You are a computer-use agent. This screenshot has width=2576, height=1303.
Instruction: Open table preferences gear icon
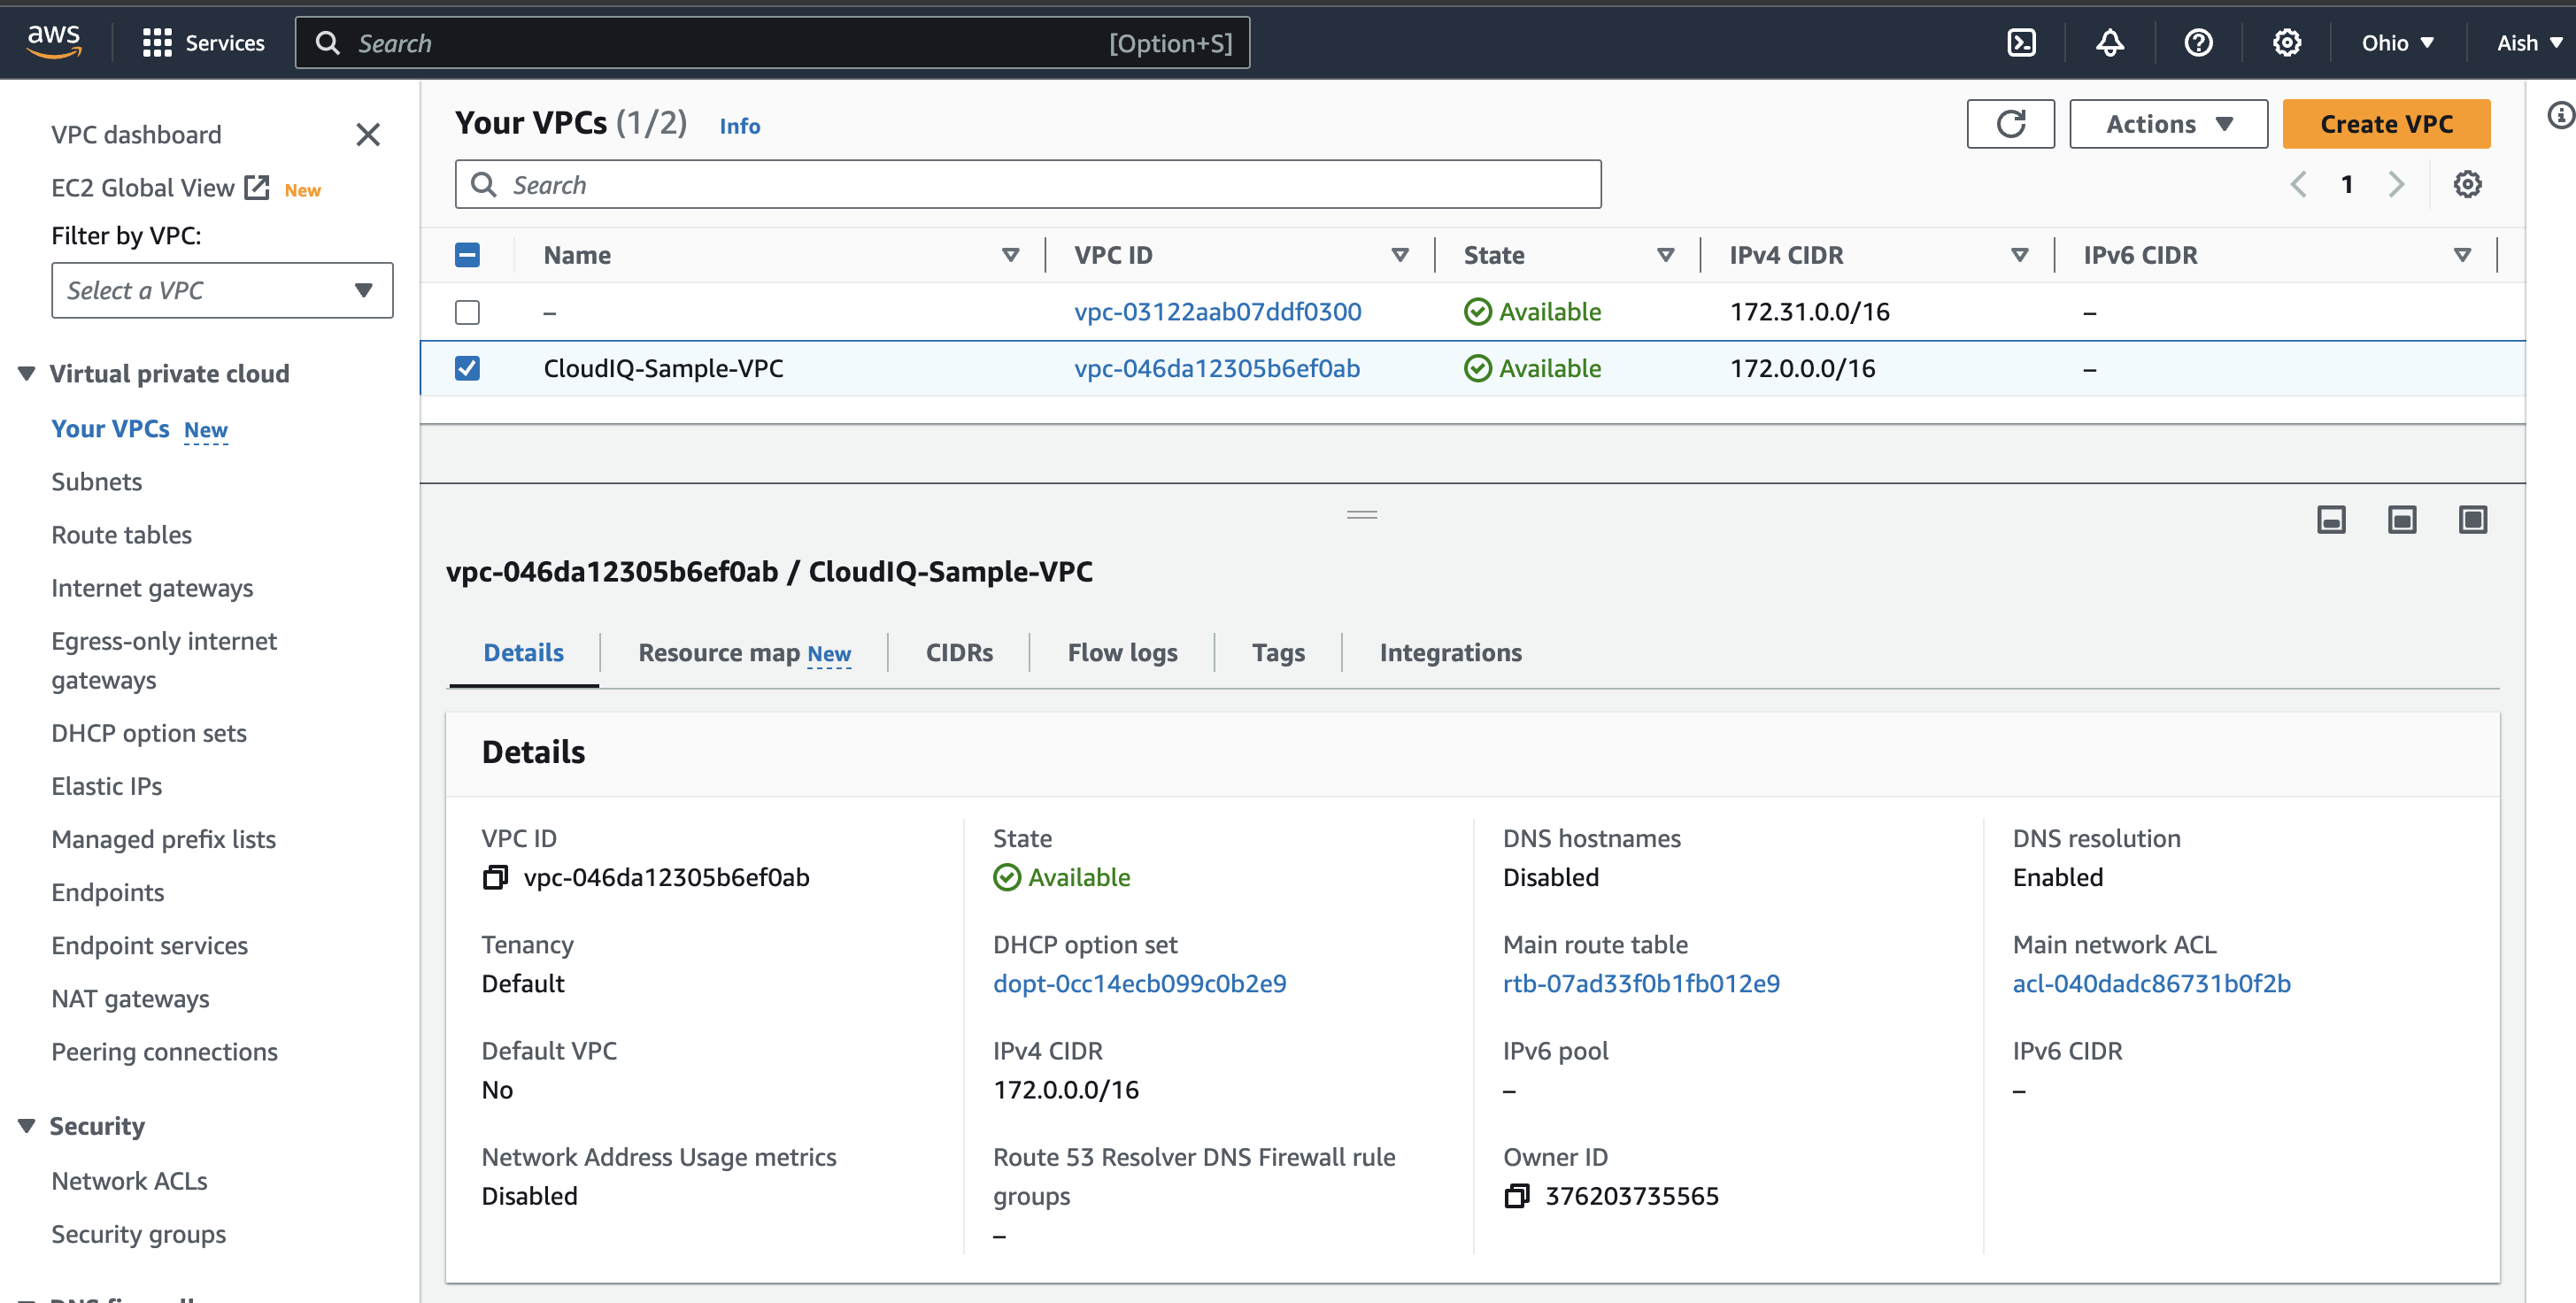(x=2467, y=184)
